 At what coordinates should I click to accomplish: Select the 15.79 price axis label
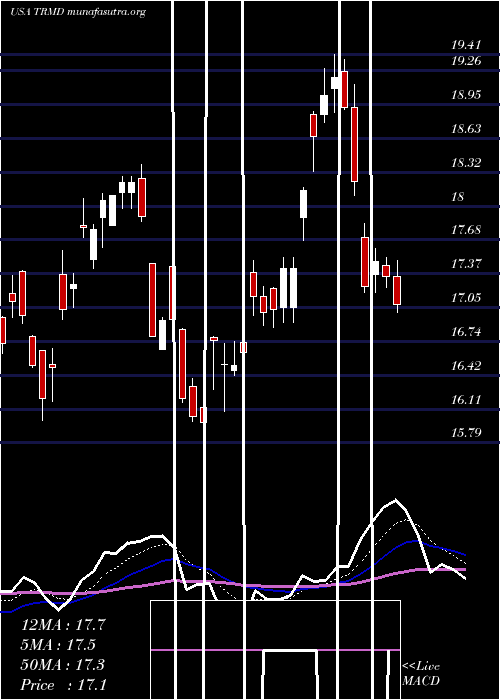click(x=466, y=433)
